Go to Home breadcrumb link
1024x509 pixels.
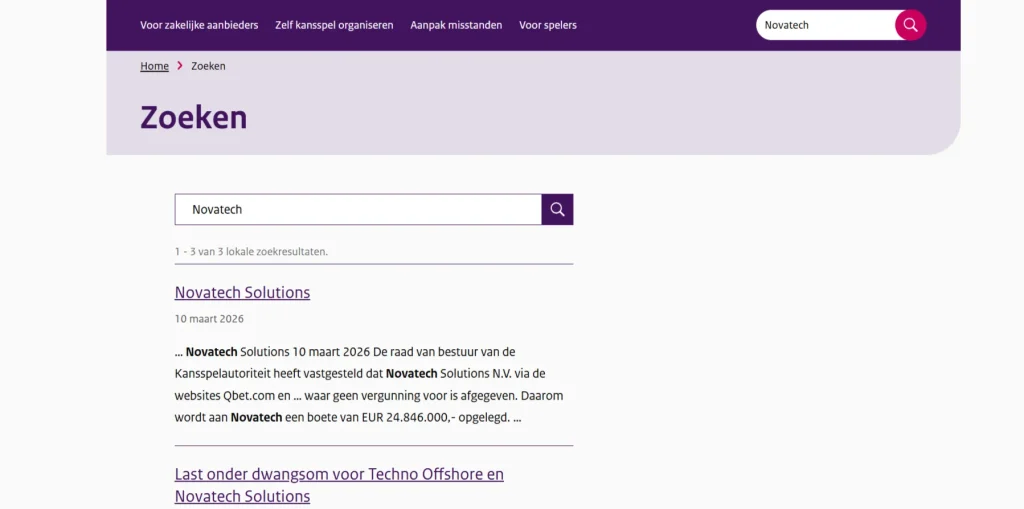pyautogui.click(x=154, y=66)
